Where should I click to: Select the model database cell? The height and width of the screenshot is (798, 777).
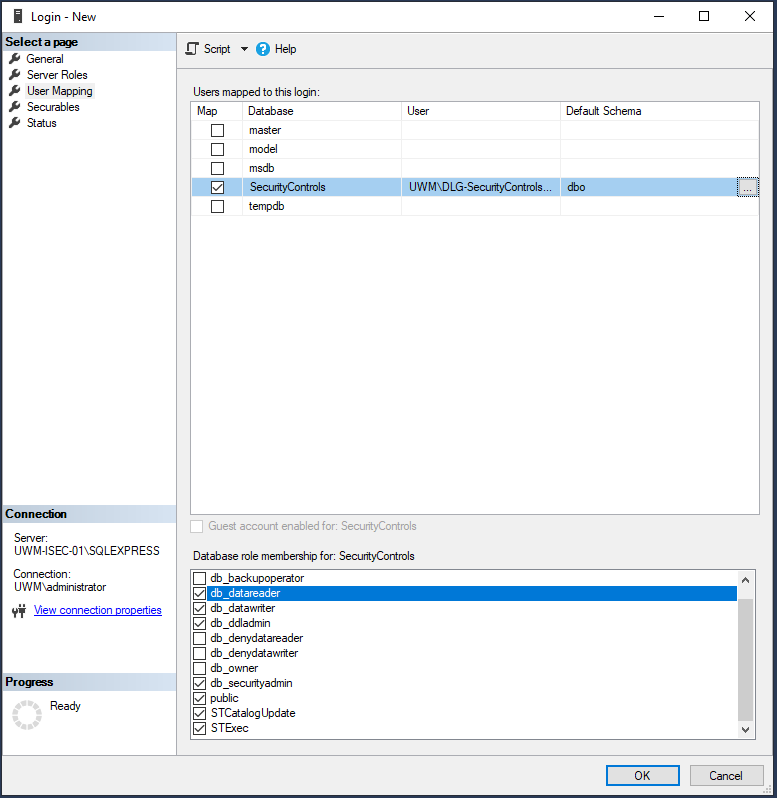pos(322,149)
